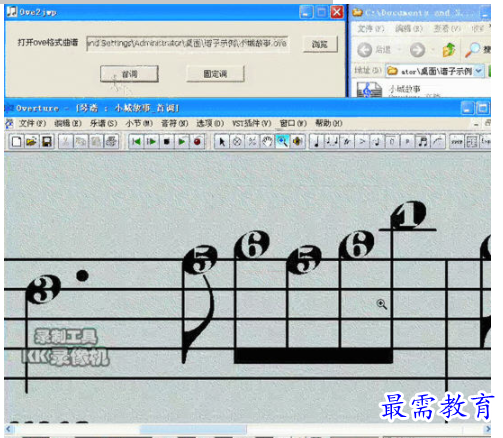Click the 浏览 browse button in Ove2jwp
Screen dimensions: 503x438
point(320,44)
